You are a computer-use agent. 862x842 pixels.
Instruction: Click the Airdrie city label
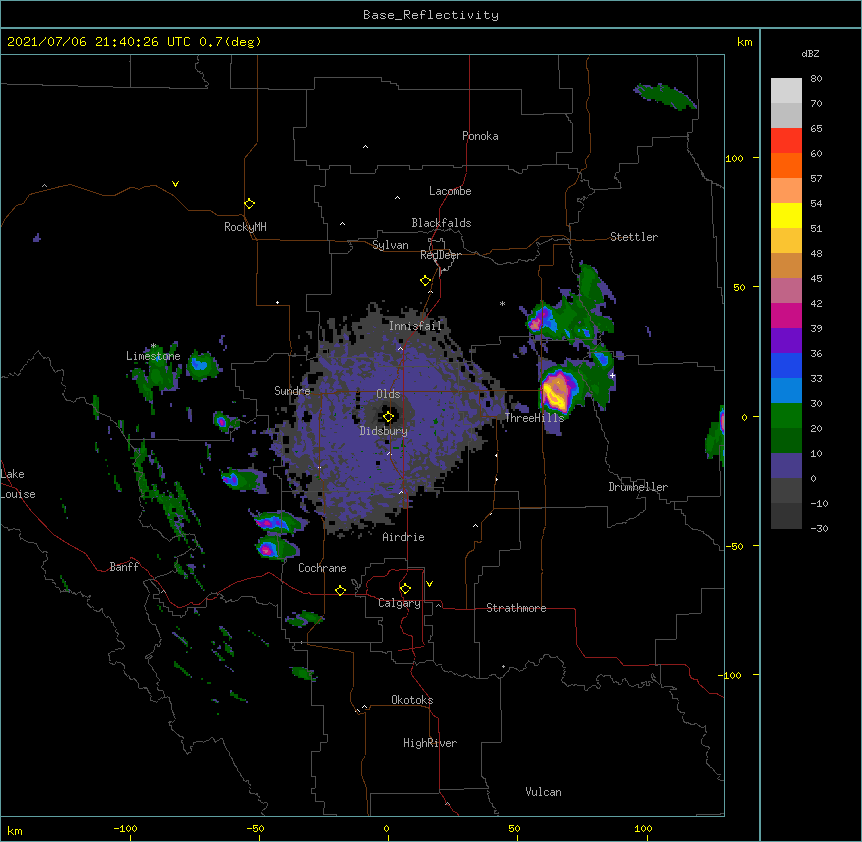click(x=404, y=537)
